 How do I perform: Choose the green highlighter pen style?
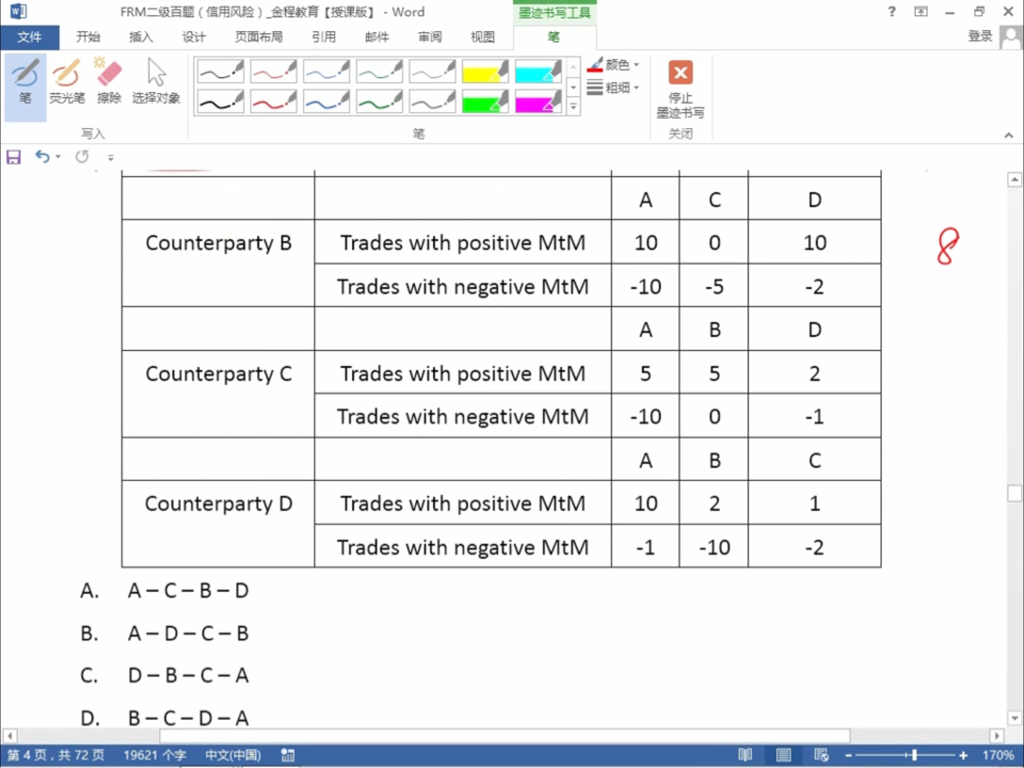485,102
